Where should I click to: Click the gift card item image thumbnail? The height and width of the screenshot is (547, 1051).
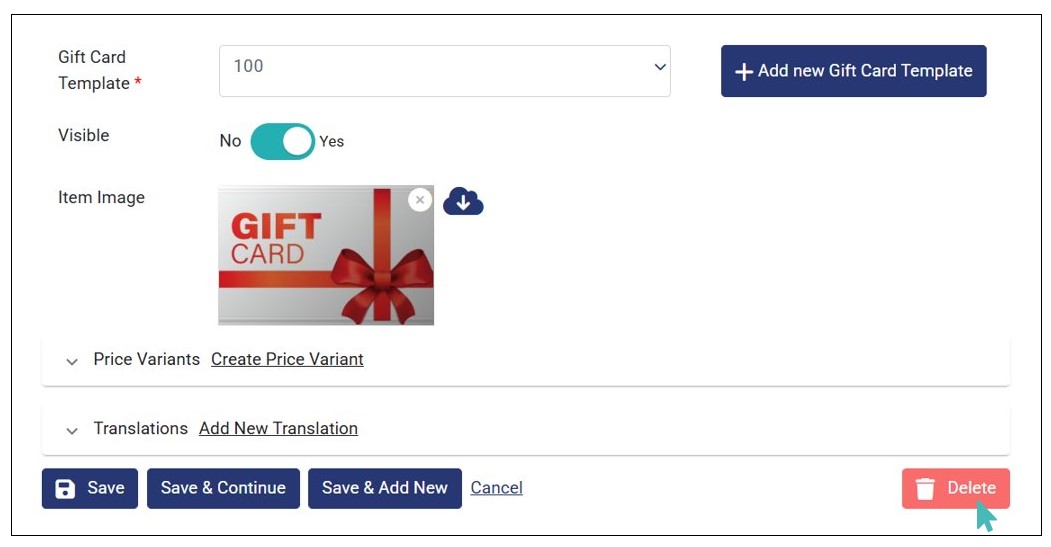(x=326, y=256)
